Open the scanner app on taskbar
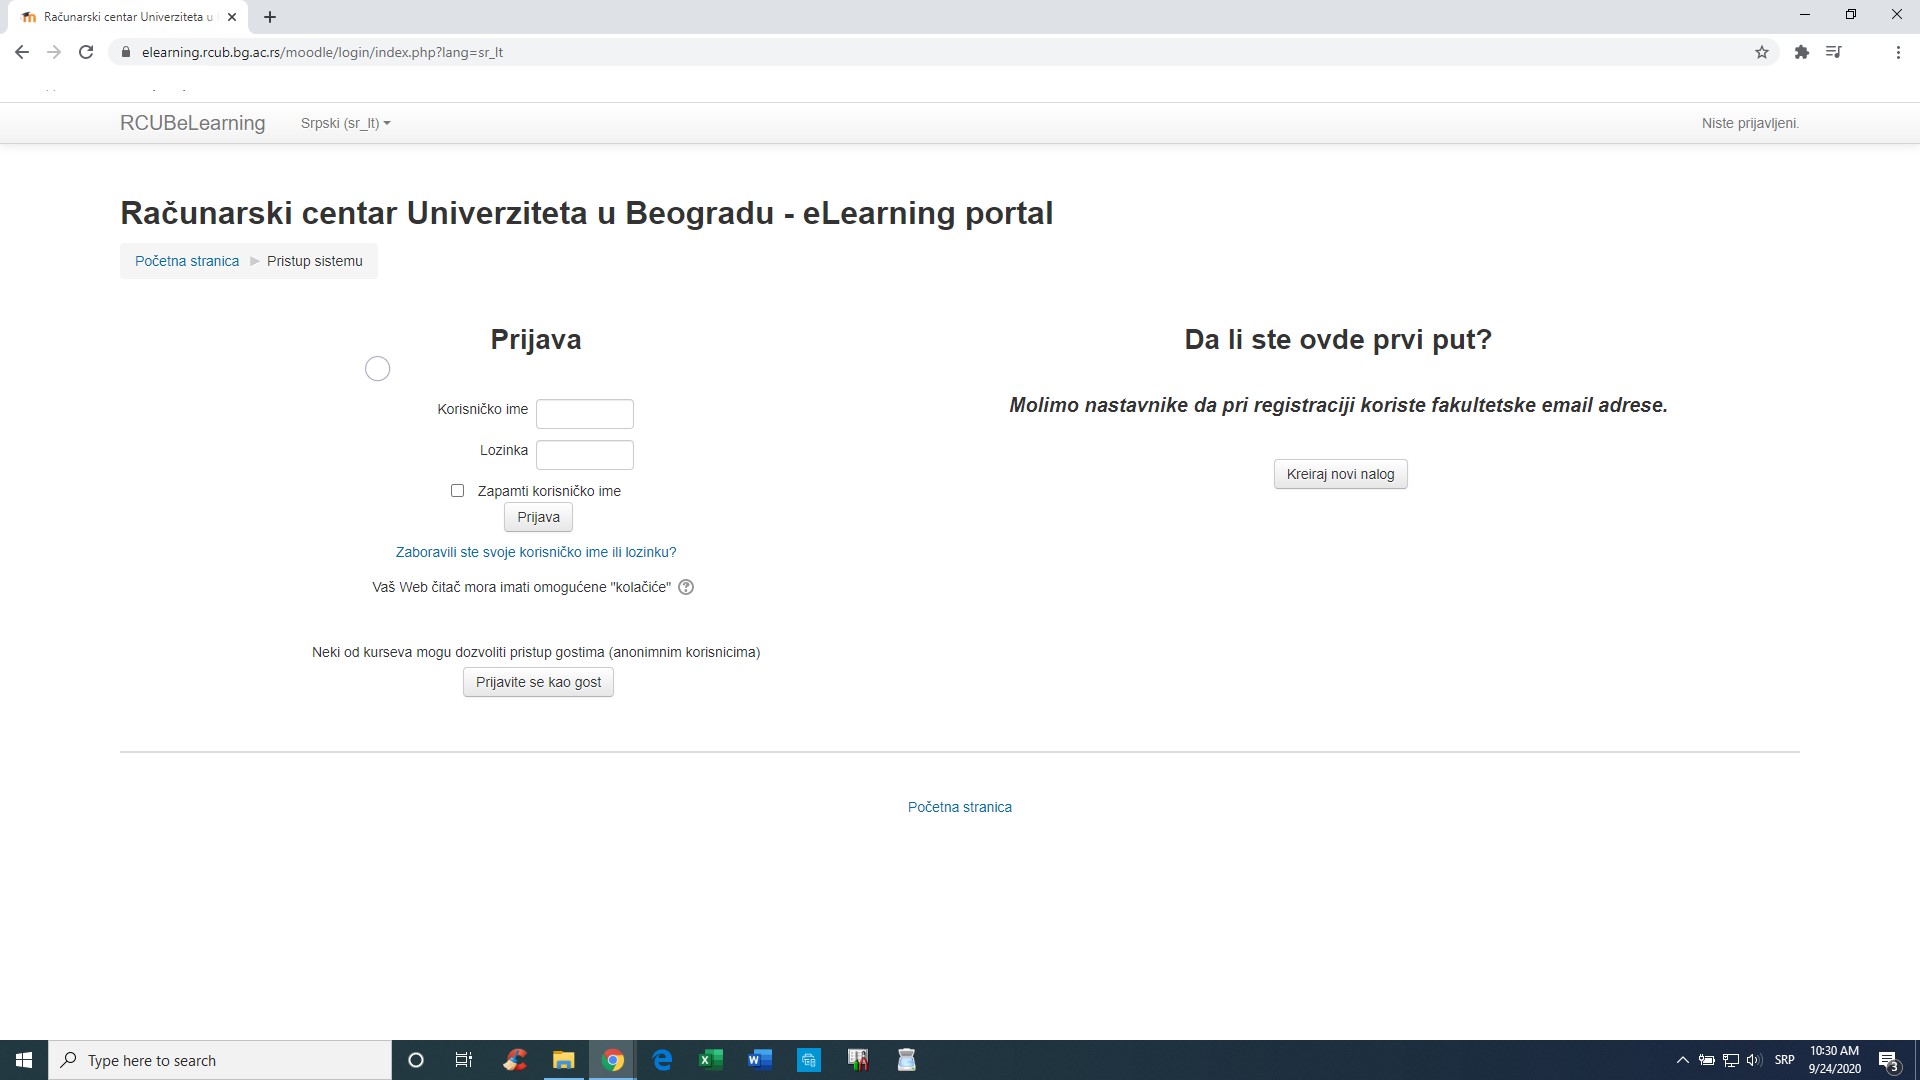This screenshot has height=1080, width=1920. [907, 1060]
